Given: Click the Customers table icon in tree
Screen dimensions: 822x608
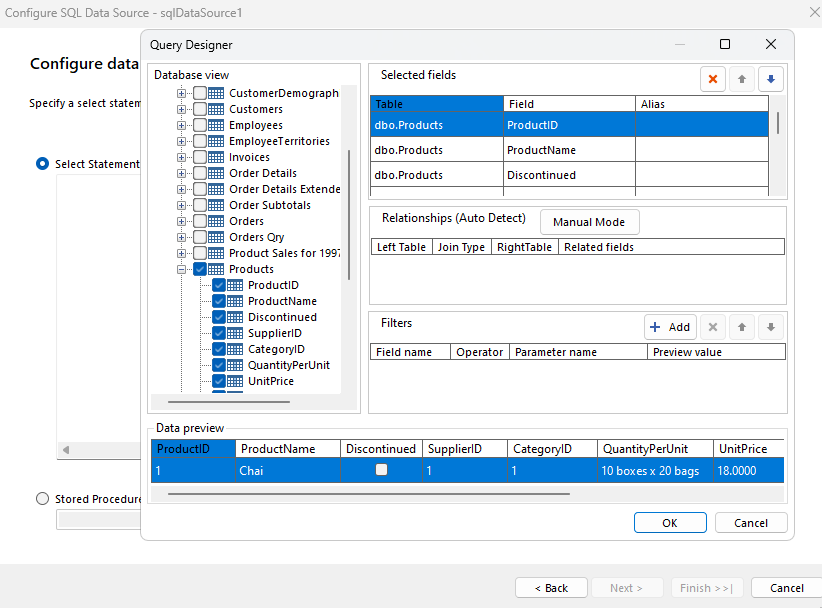Looking at the screenshot, I should (218, 109).
